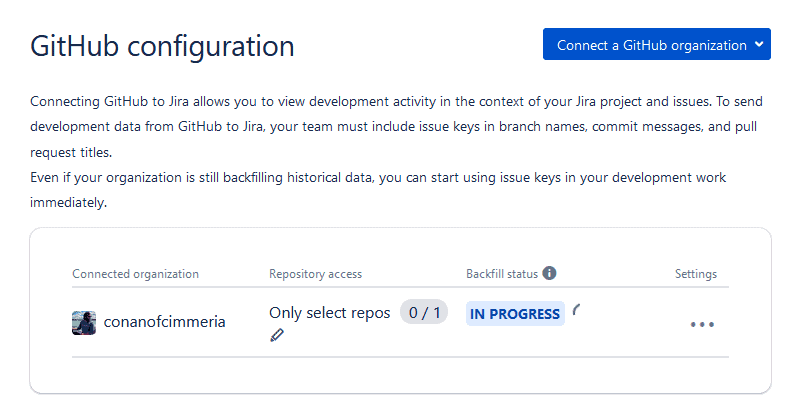Click the conanofcimmeria avatar image

[x=84, y=323]
